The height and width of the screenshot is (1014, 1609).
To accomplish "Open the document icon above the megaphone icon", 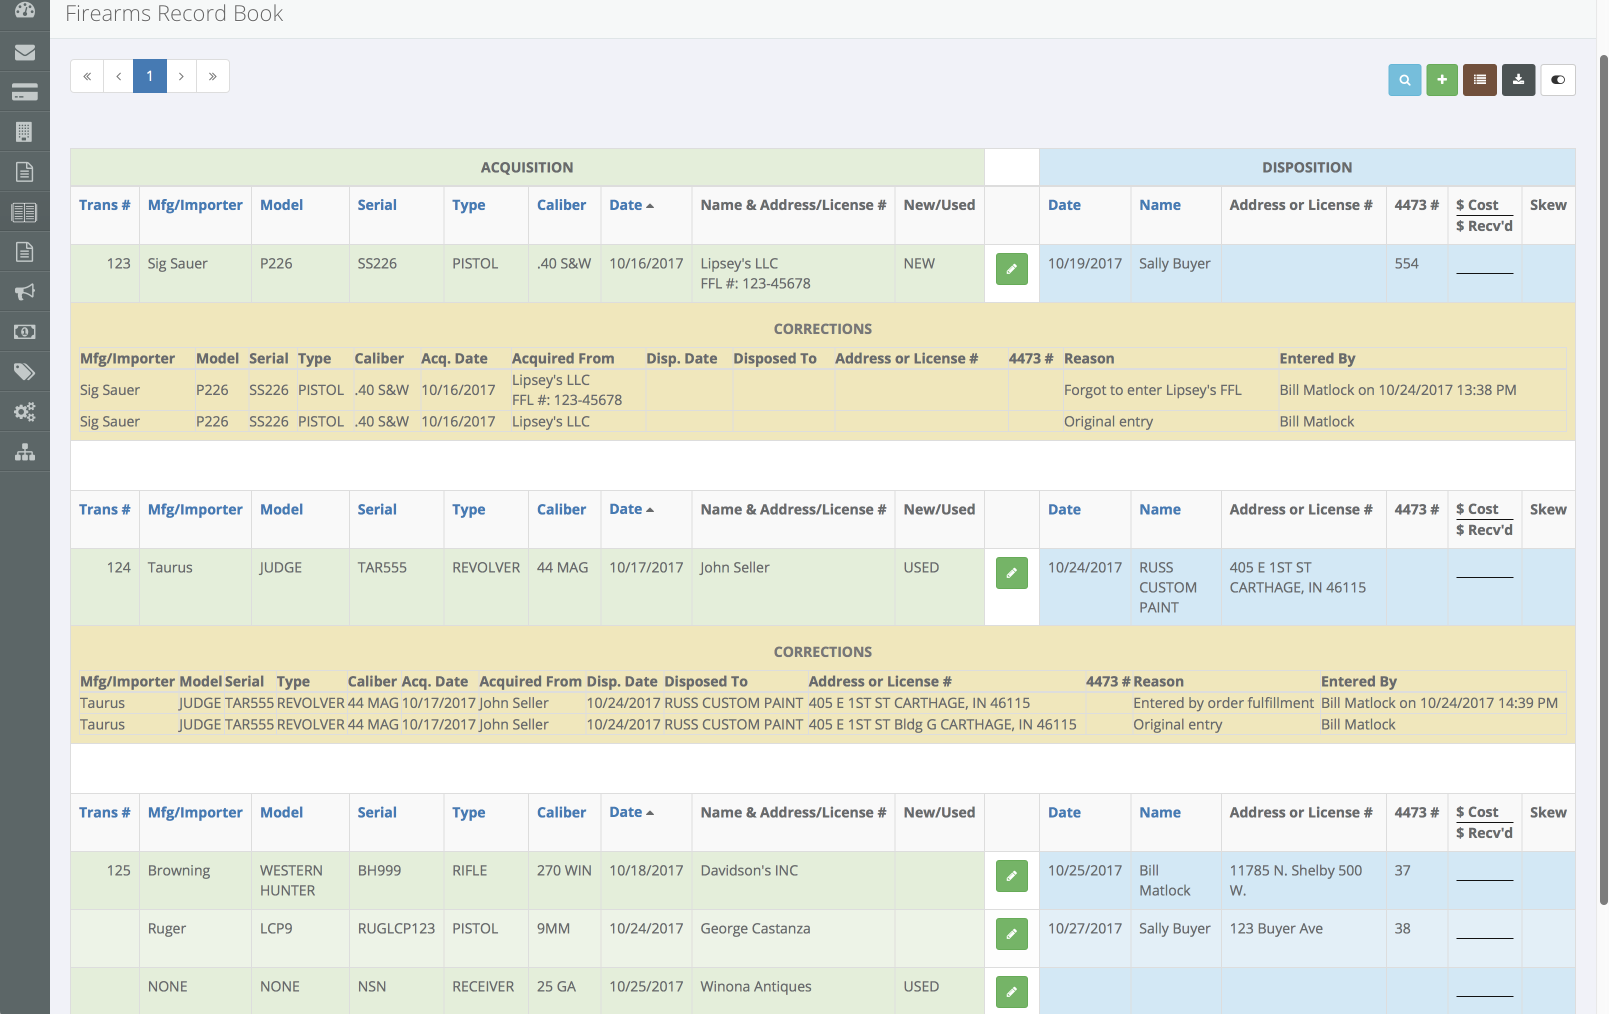I will tap(25, 252).
